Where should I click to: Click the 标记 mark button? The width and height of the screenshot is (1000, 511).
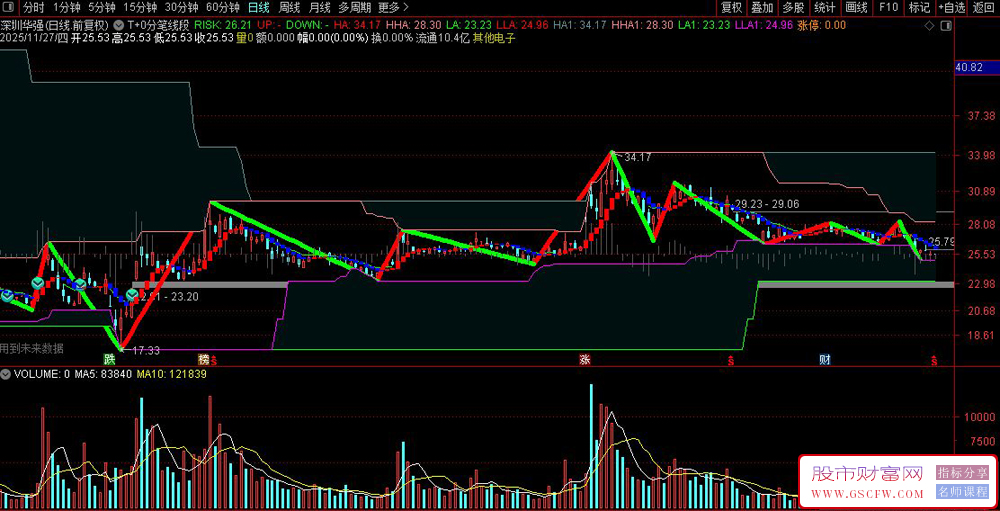pyautogui.click(x=919, y=8)
